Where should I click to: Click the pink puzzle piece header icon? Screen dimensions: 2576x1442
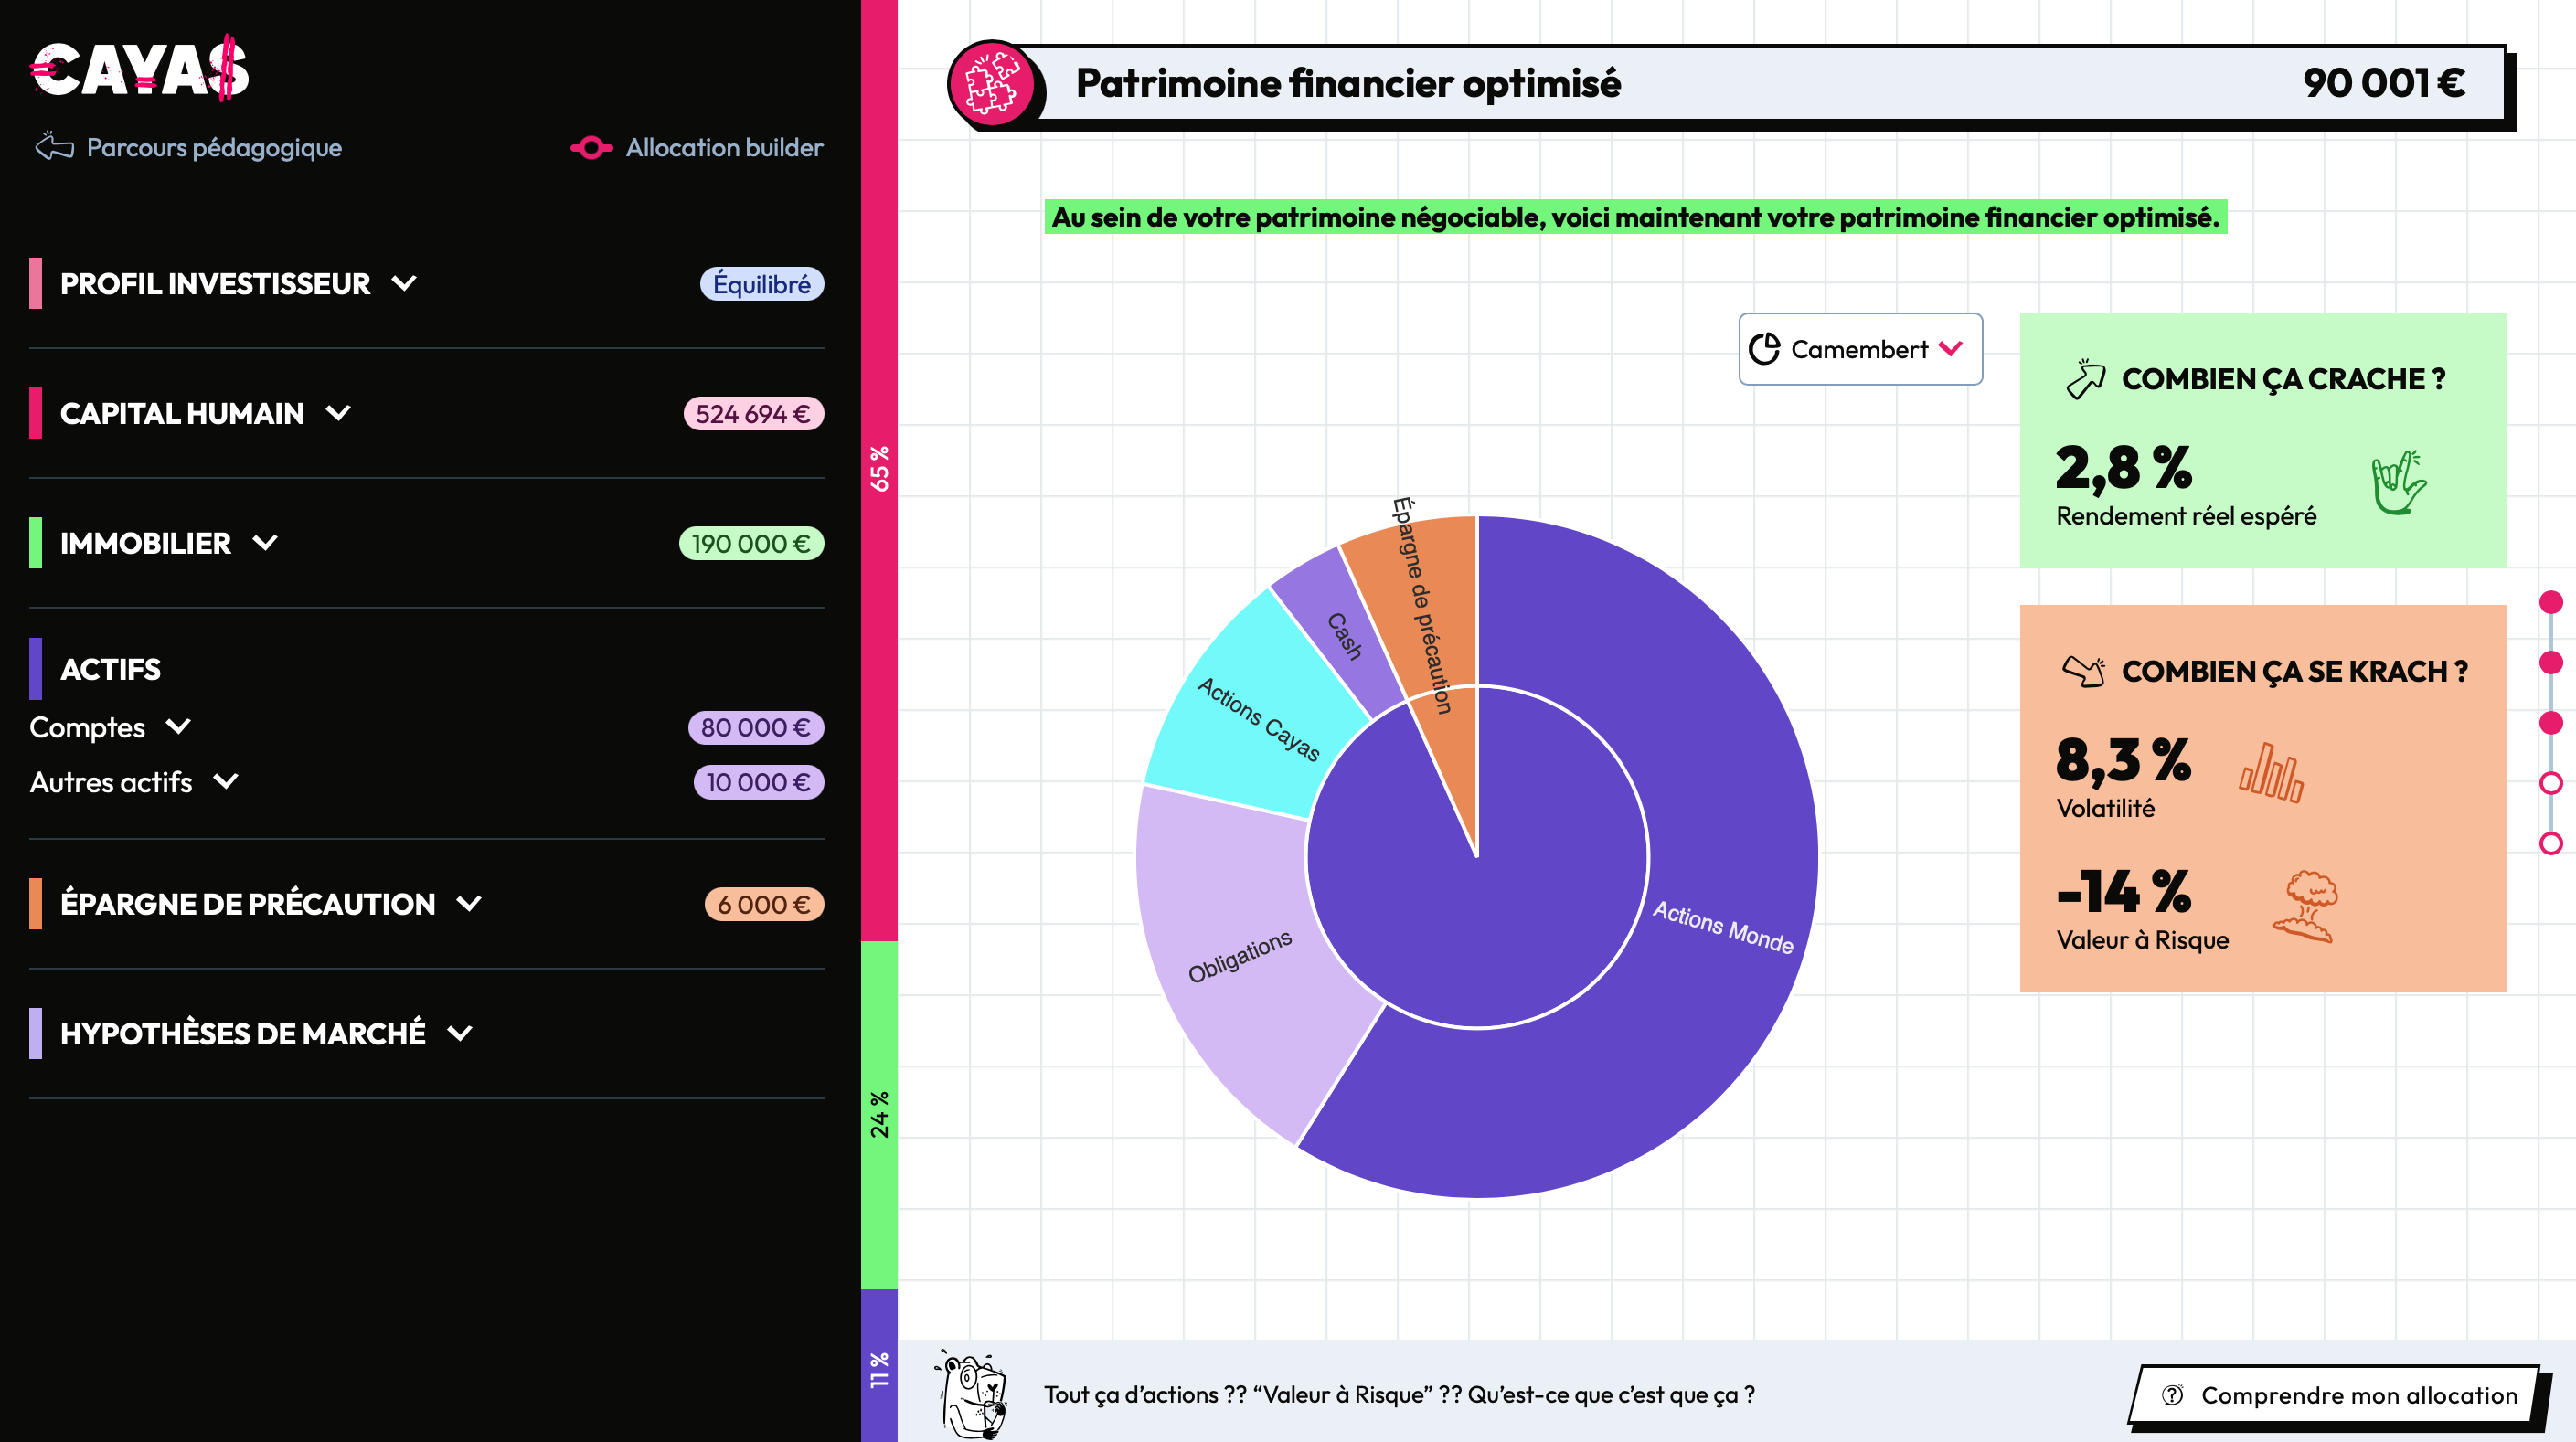click(991, 84)
